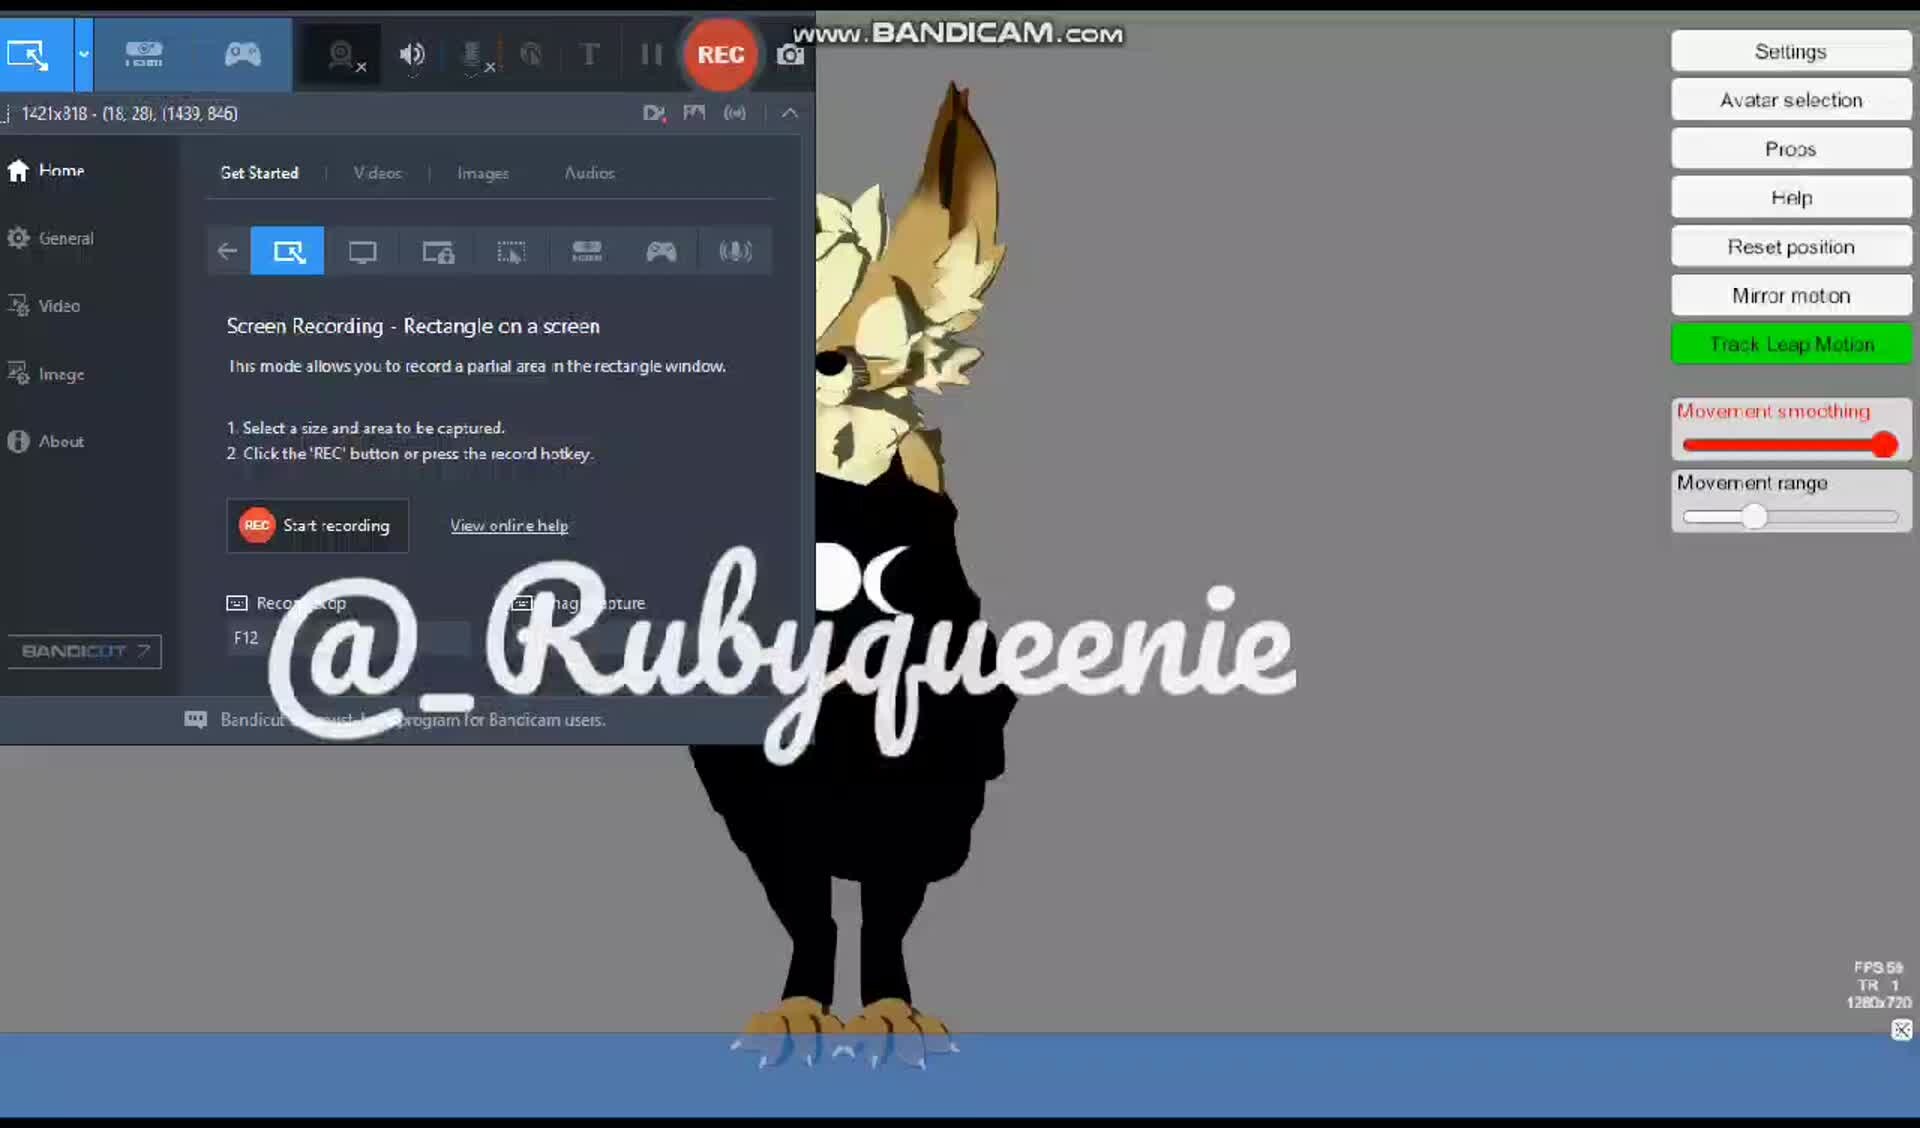
Task: Collapse the panel with the chevron arrow
Action: [790, 113]
